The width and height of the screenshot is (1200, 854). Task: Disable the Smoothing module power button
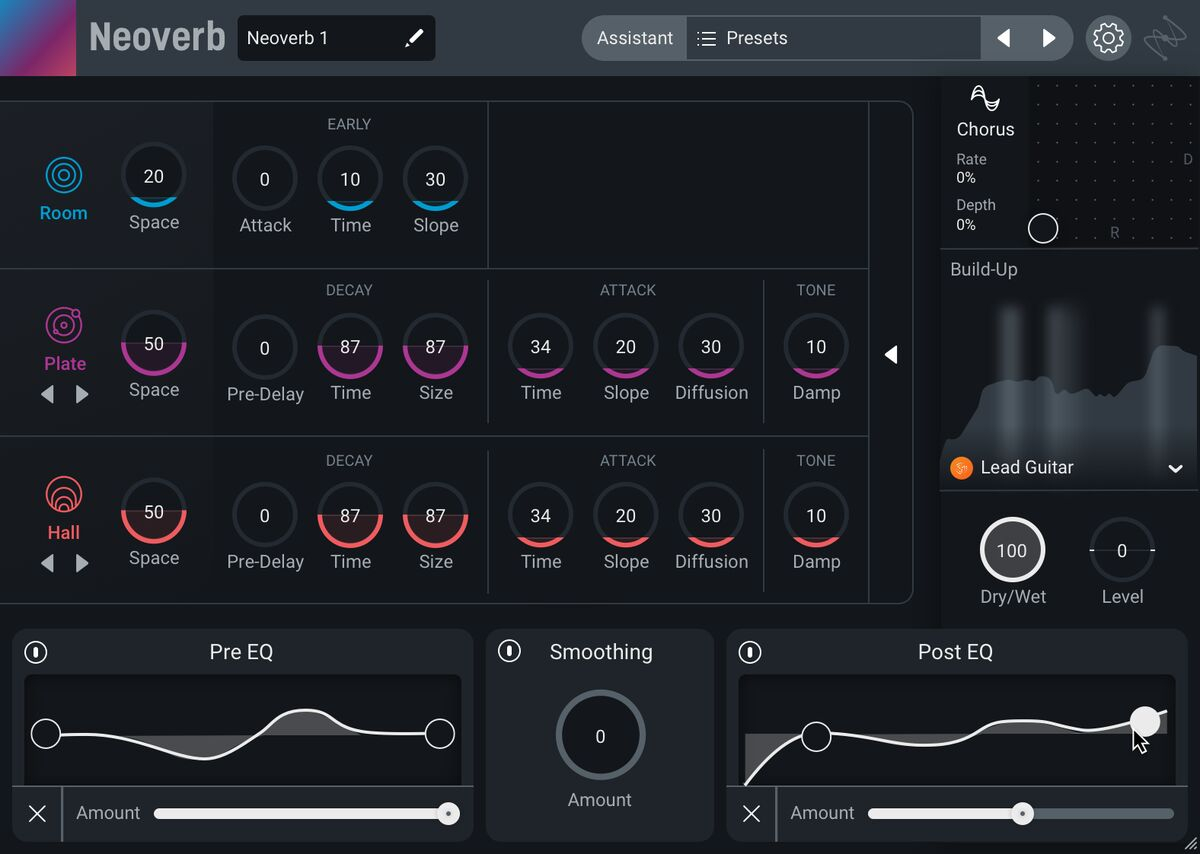click(x=509, y=652)
